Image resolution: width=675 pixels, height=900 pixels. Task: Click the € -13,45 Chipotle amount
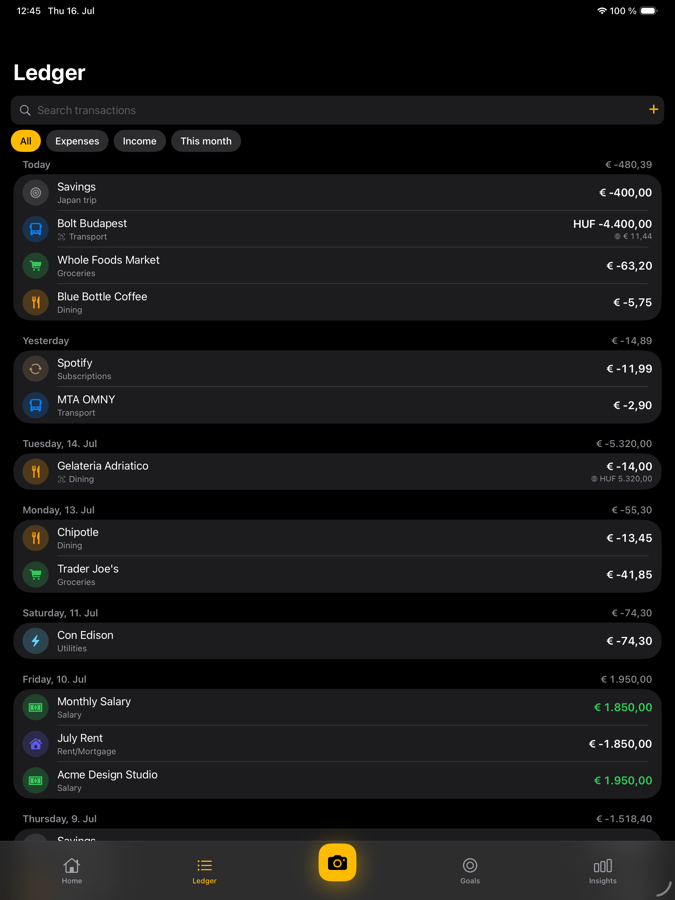(x=629, y=538)
